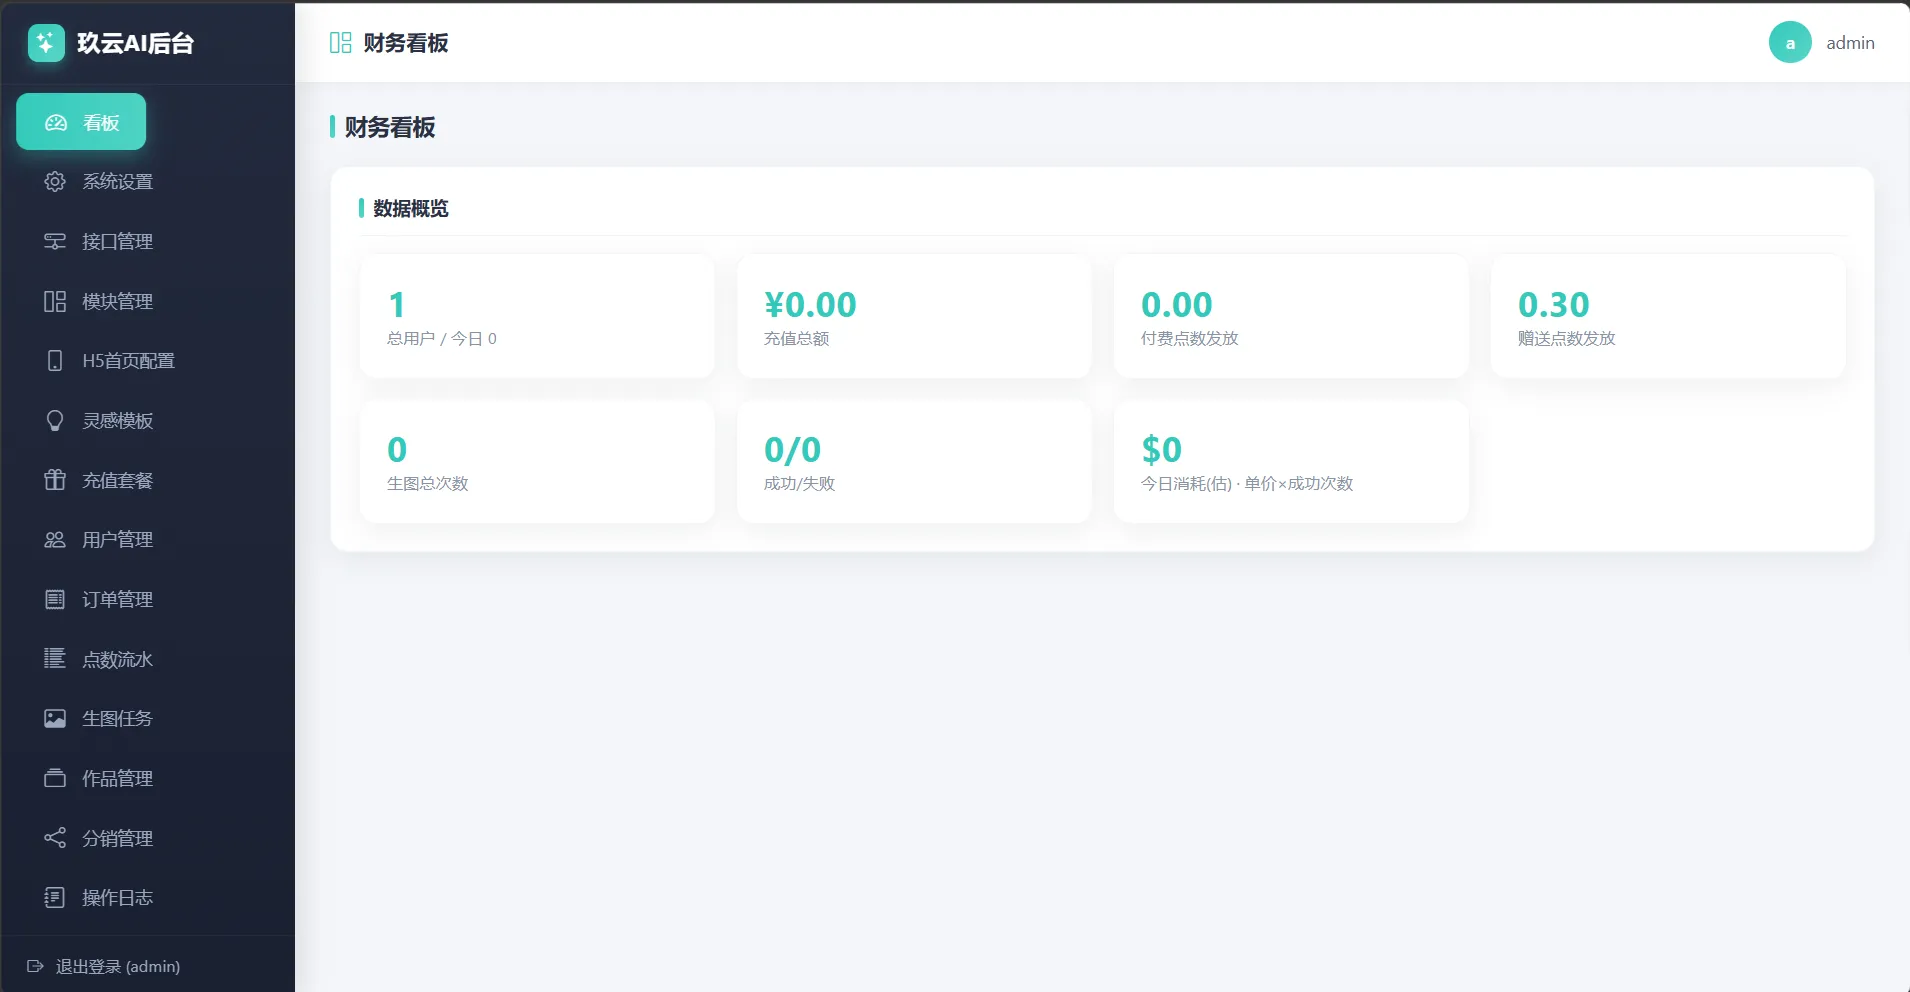Click the logout arrow icon
The image size is (1910, 992).
pyautogui.click(x=35, y=966)
